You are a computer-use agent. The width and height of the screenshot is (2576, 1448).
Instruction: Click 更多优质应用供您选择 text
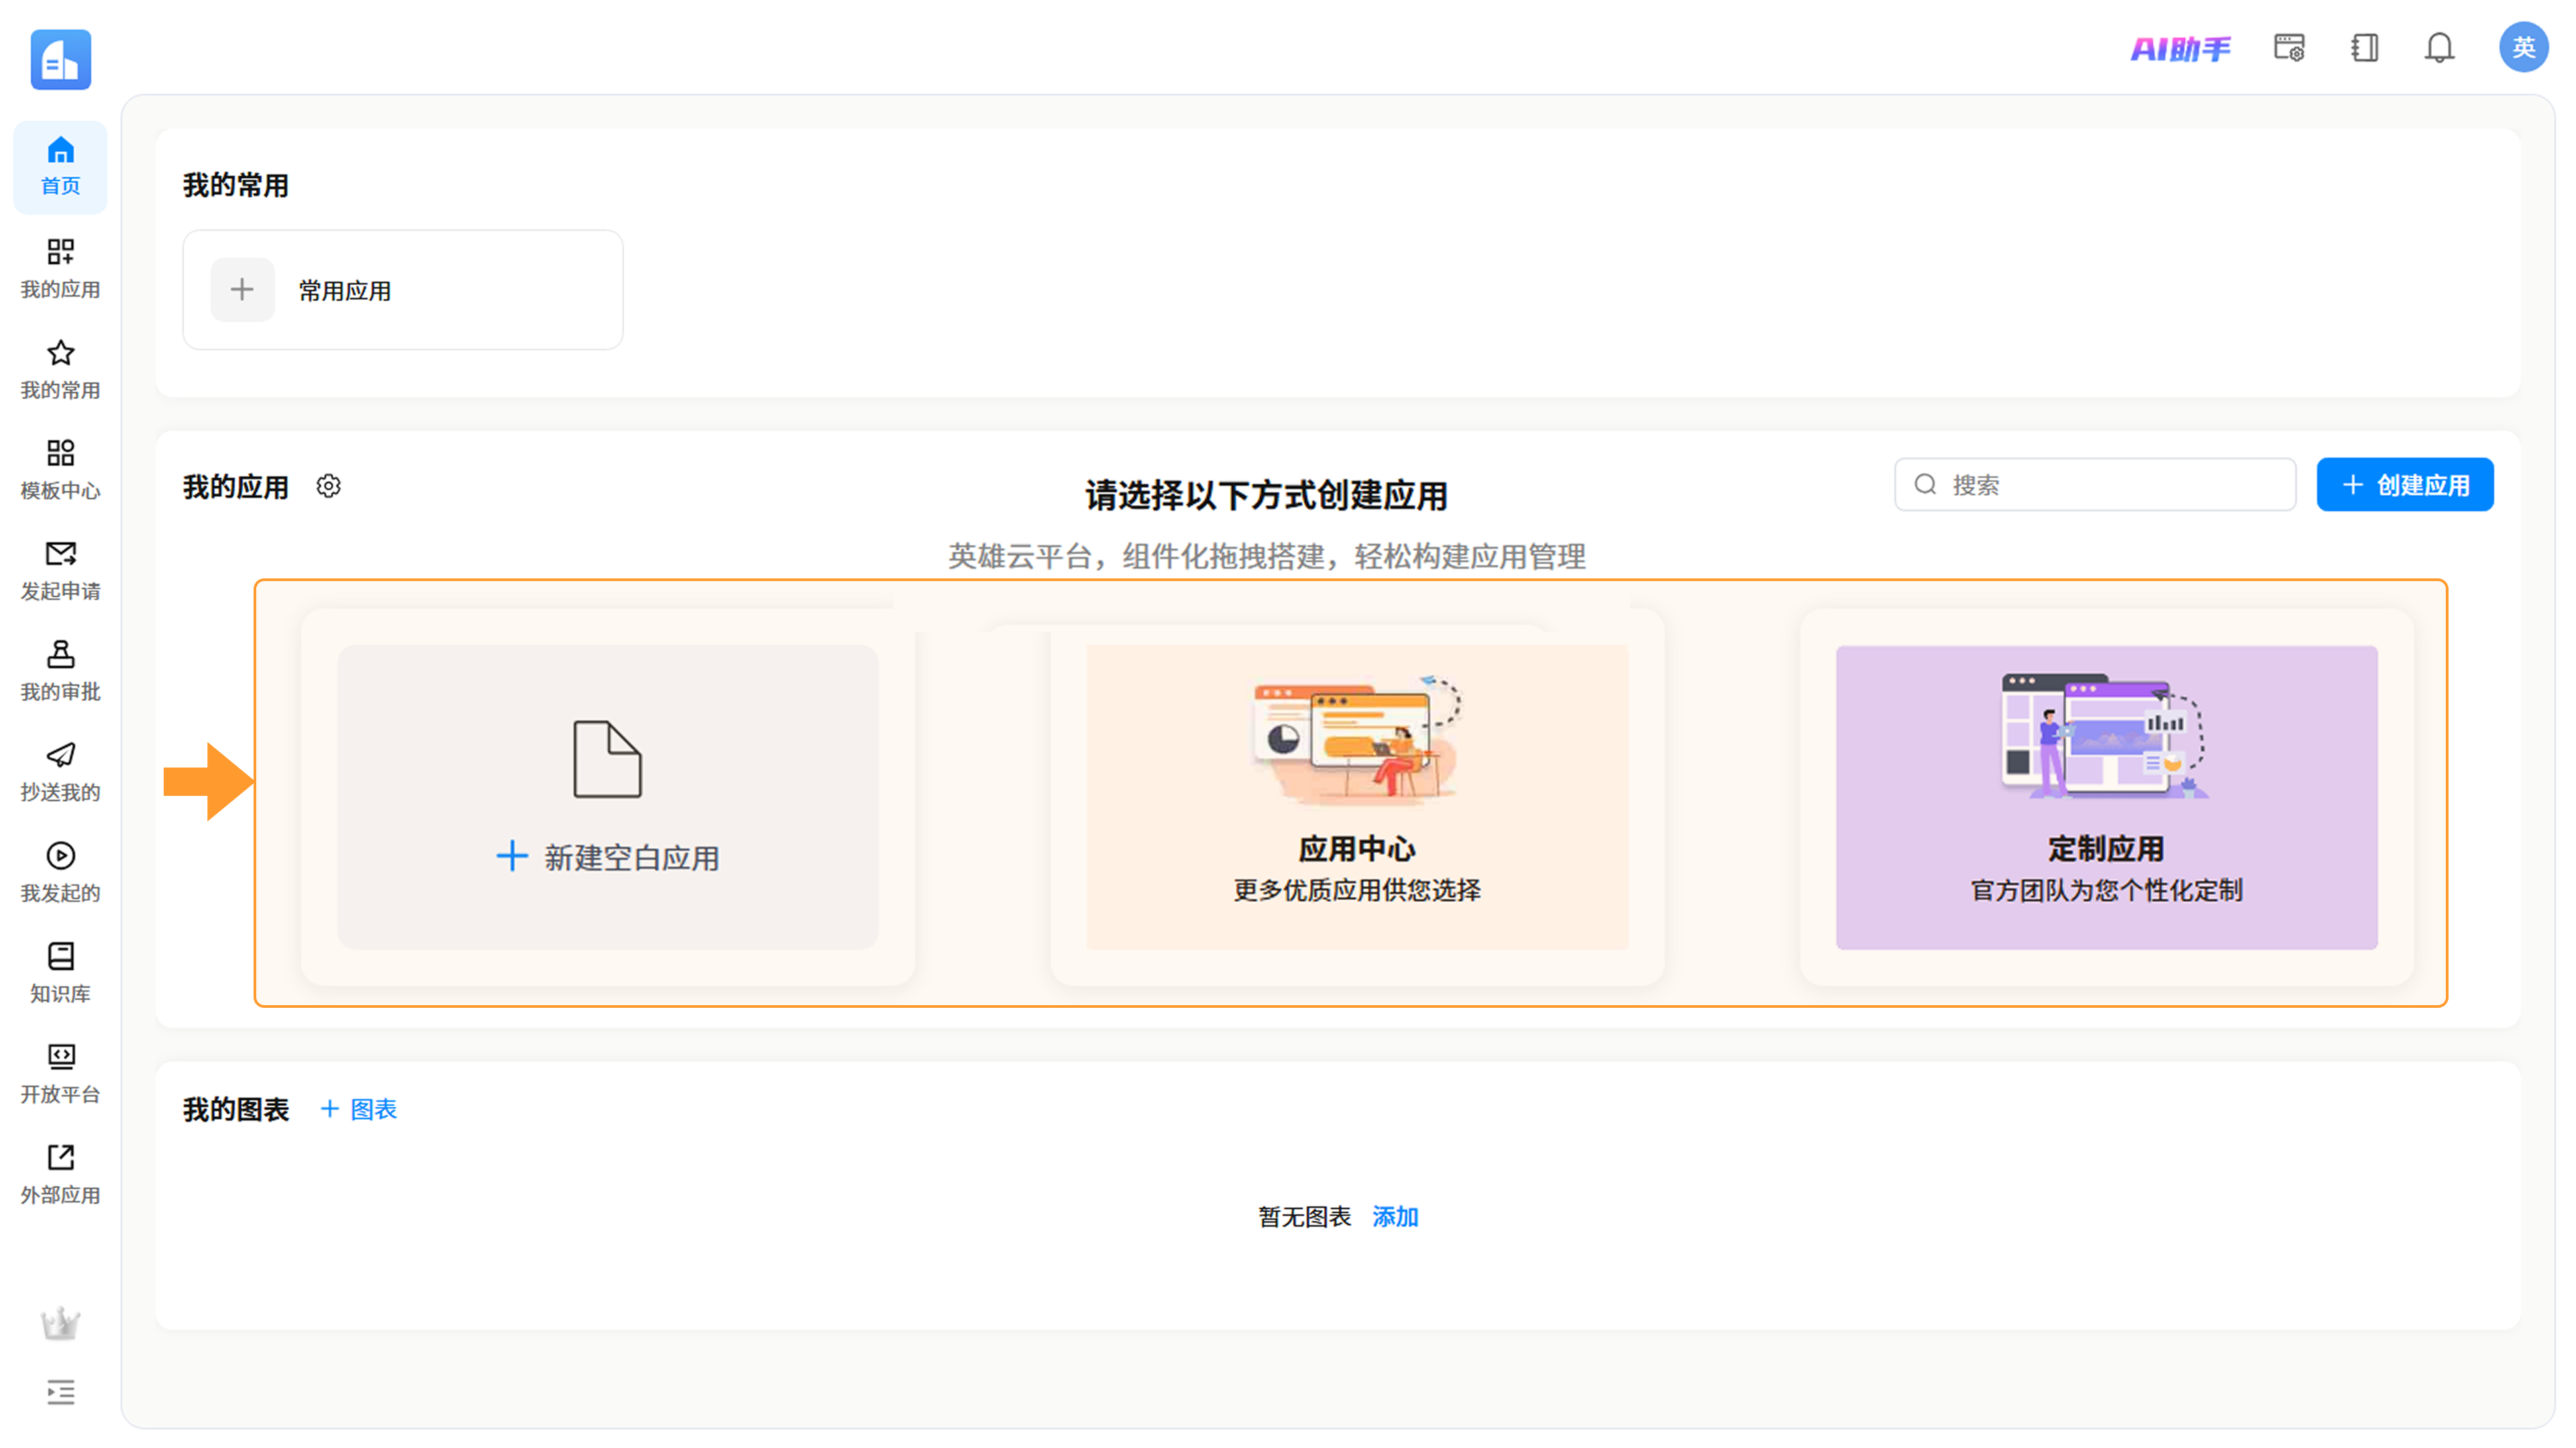[x=1357, y=890]
